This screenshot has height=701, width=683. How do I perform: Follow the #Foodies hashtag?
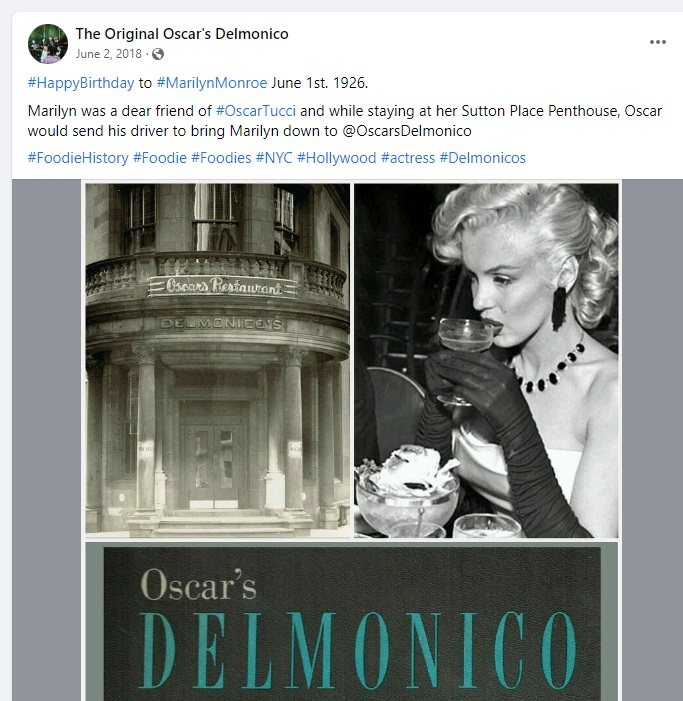tap(221, 158)
